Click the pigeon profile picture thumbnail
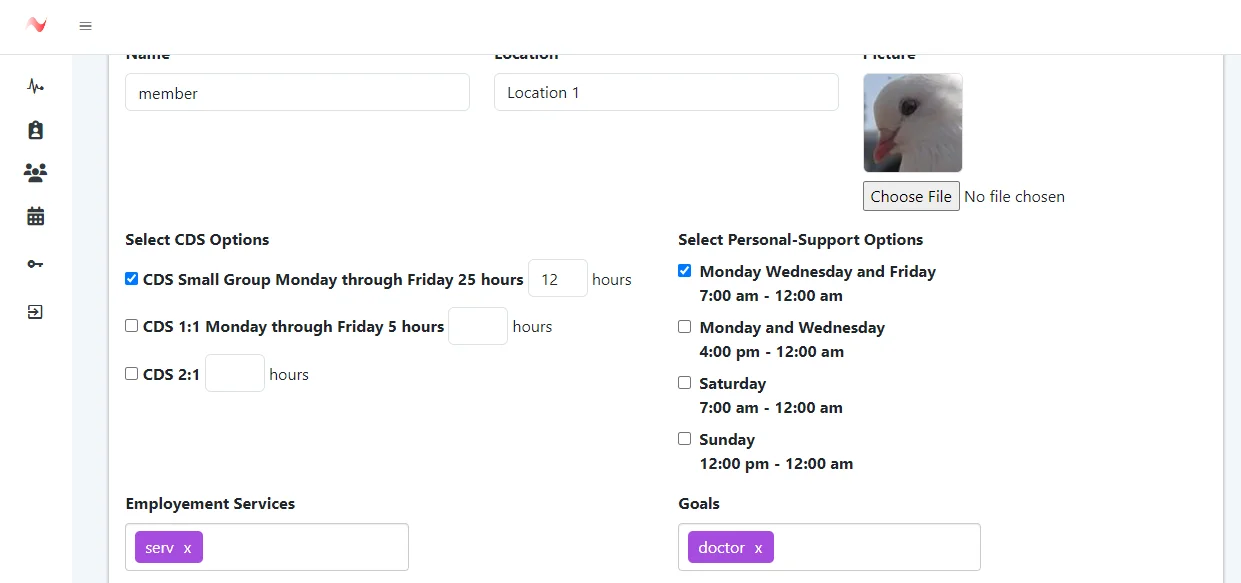 [x=913, y=123]
